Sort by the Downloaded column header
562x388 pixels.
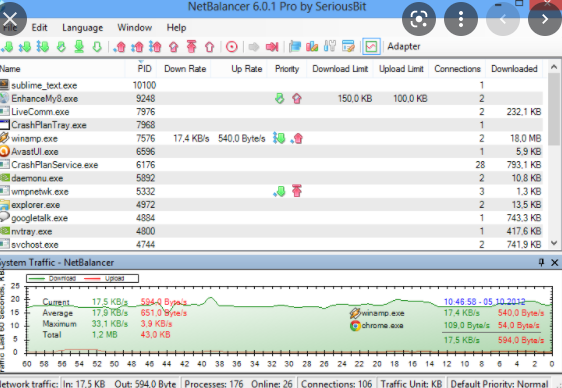click(514, 69)
